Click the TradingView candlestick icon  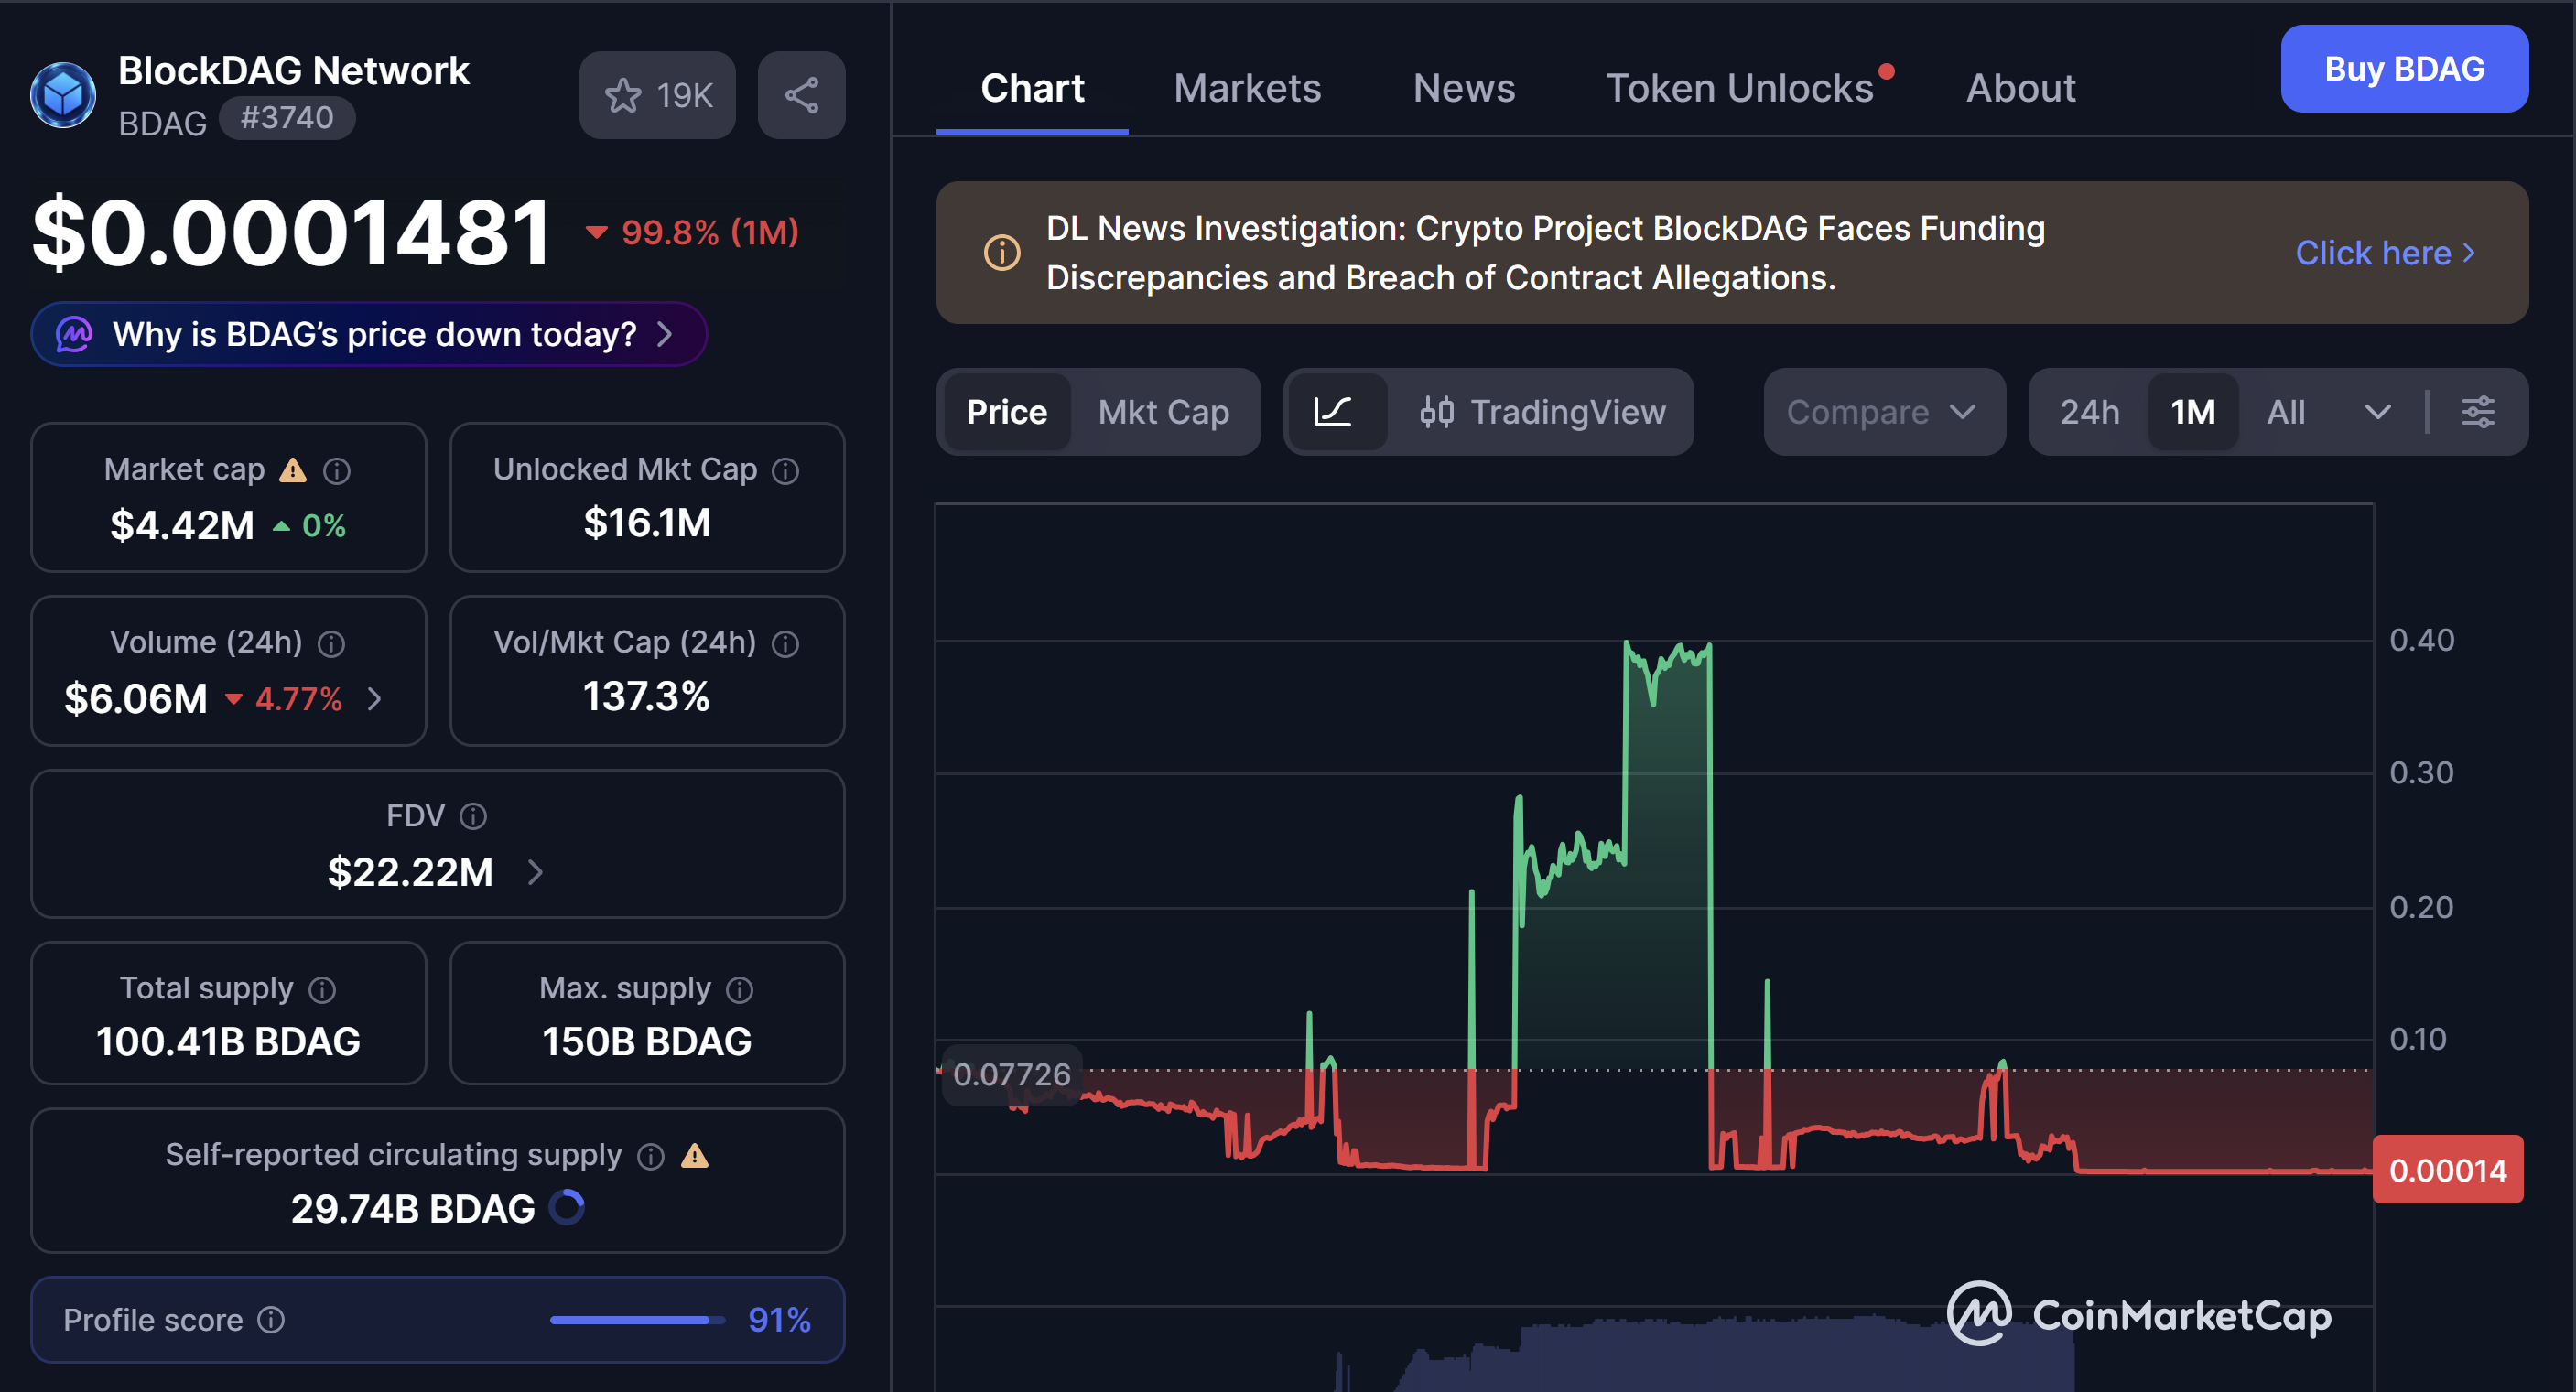click(x=1436, y=412)
